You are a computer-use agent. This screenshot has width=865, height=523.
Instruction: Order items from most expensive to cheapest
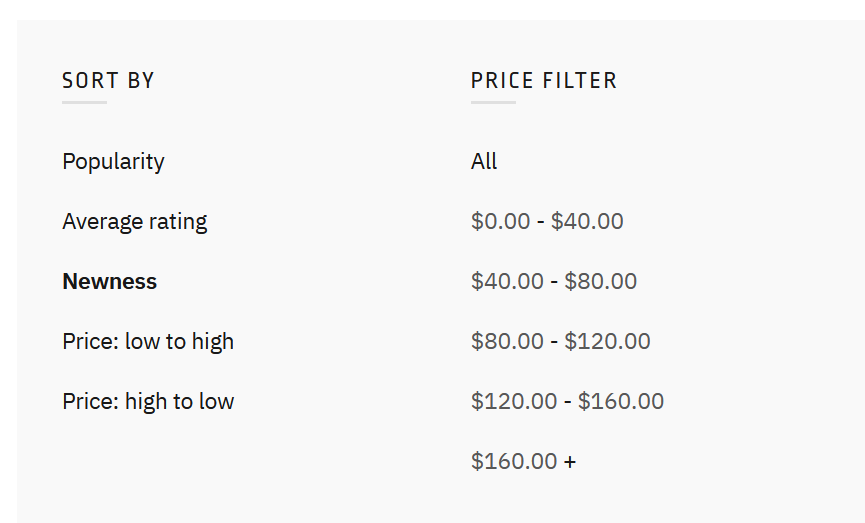pyautogui.click(x=148, y=402)
